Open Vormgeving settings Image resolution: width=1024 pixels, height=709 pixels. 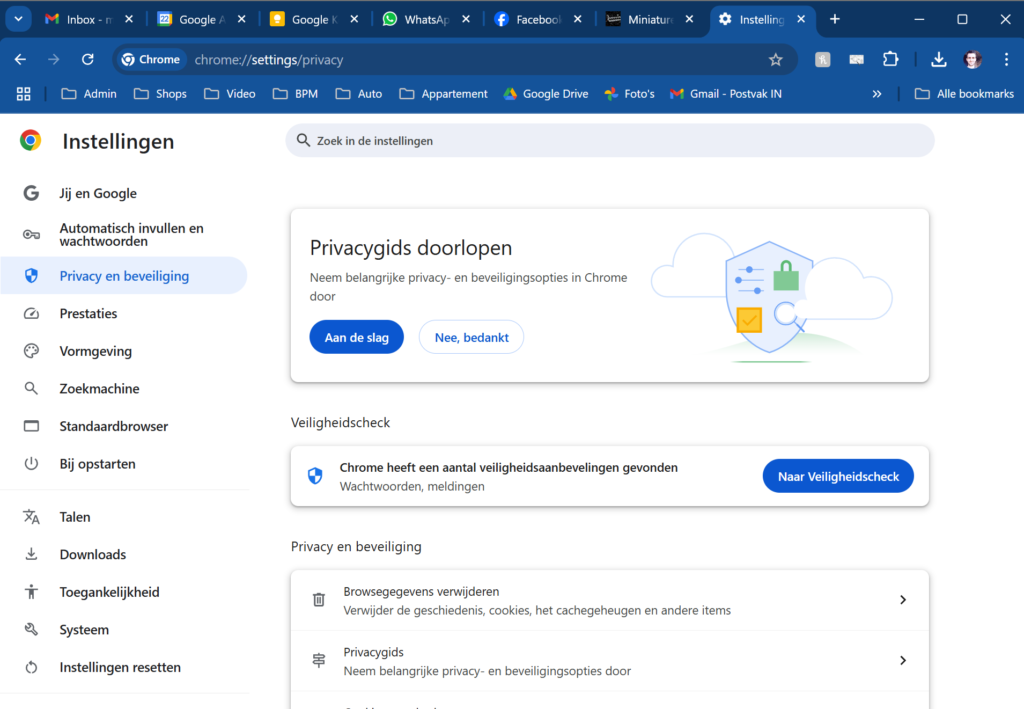point(124,351)
